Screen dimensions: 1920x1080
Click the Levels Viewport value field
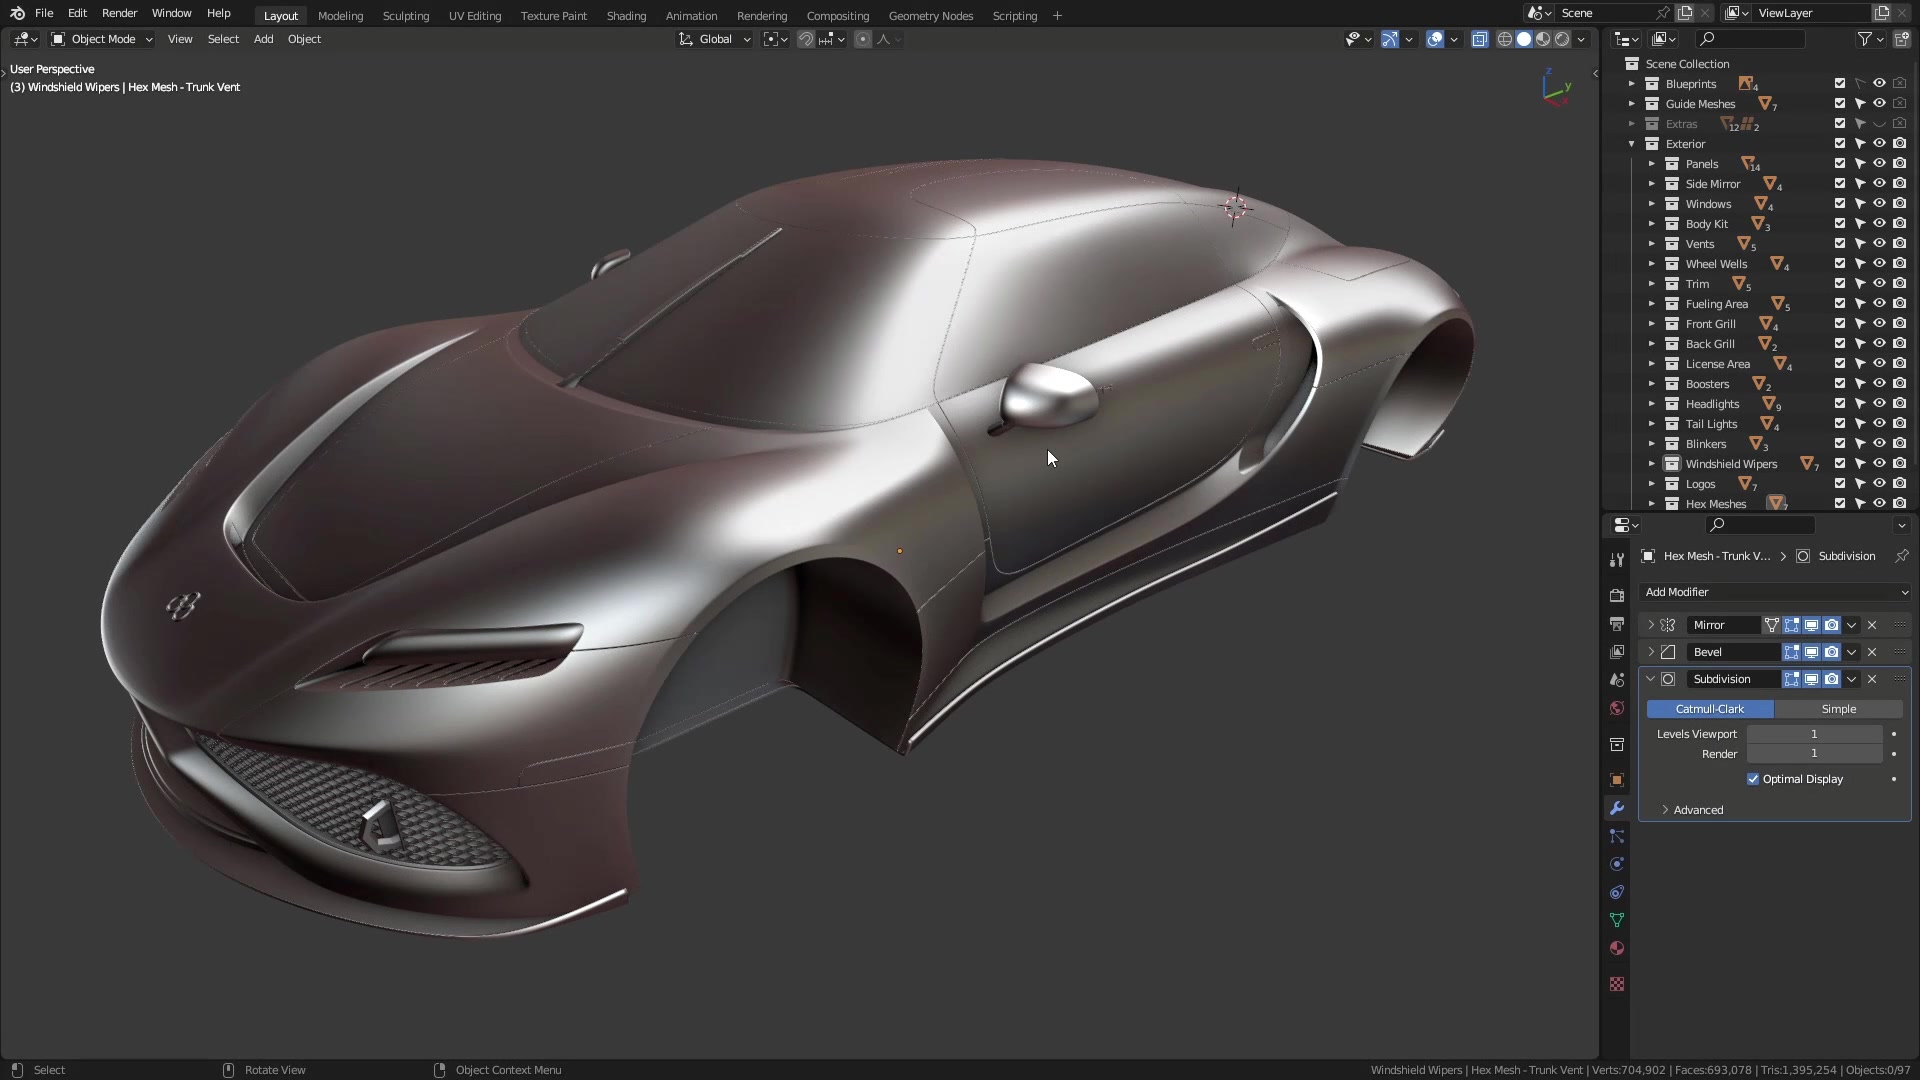[1814, 734]
